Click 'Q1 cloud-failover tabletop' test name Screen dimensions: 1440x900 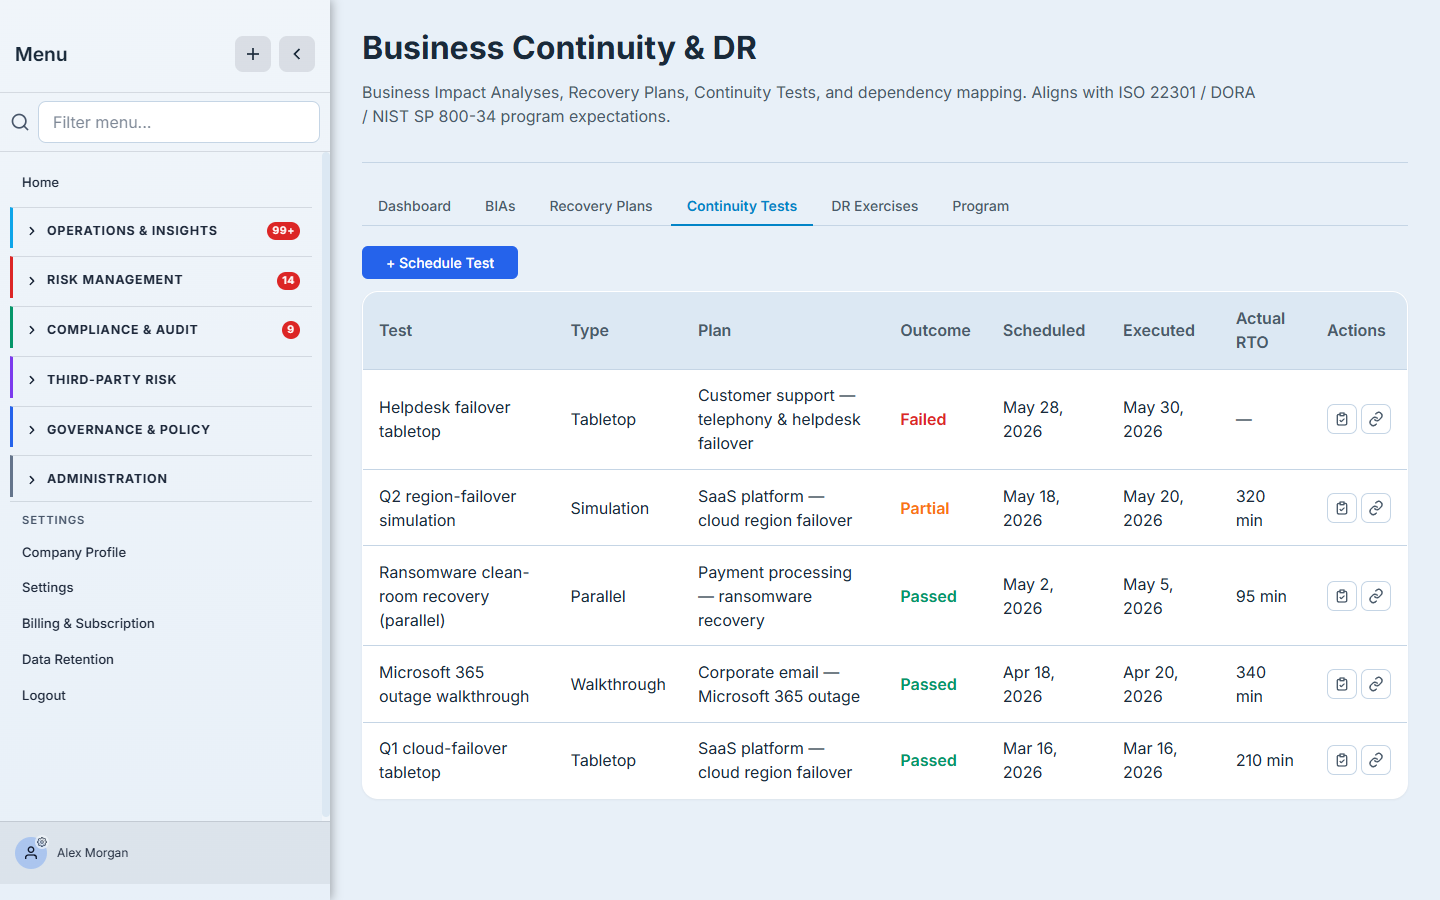(x=443, y=760)
